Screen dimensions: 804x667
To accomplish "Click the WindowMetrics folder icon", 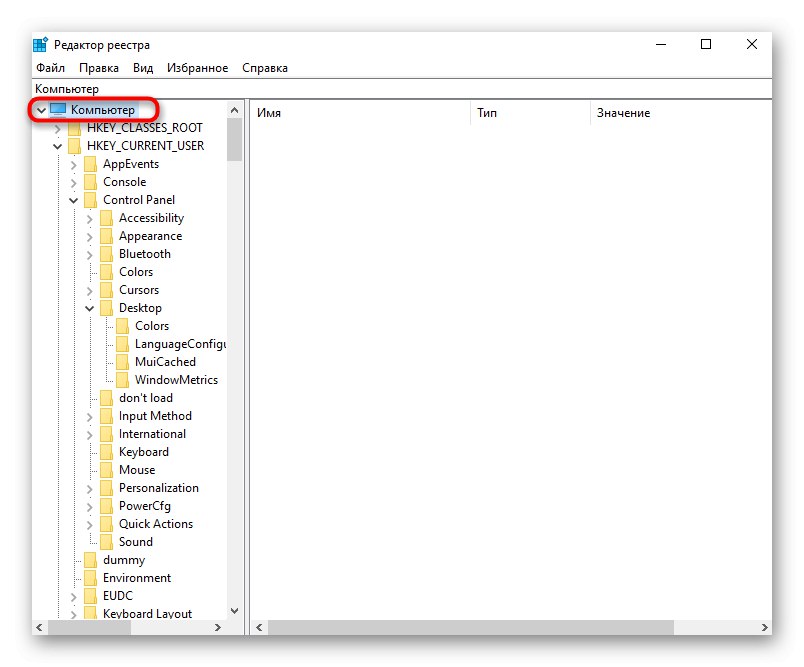I will [x=123, y=380].
